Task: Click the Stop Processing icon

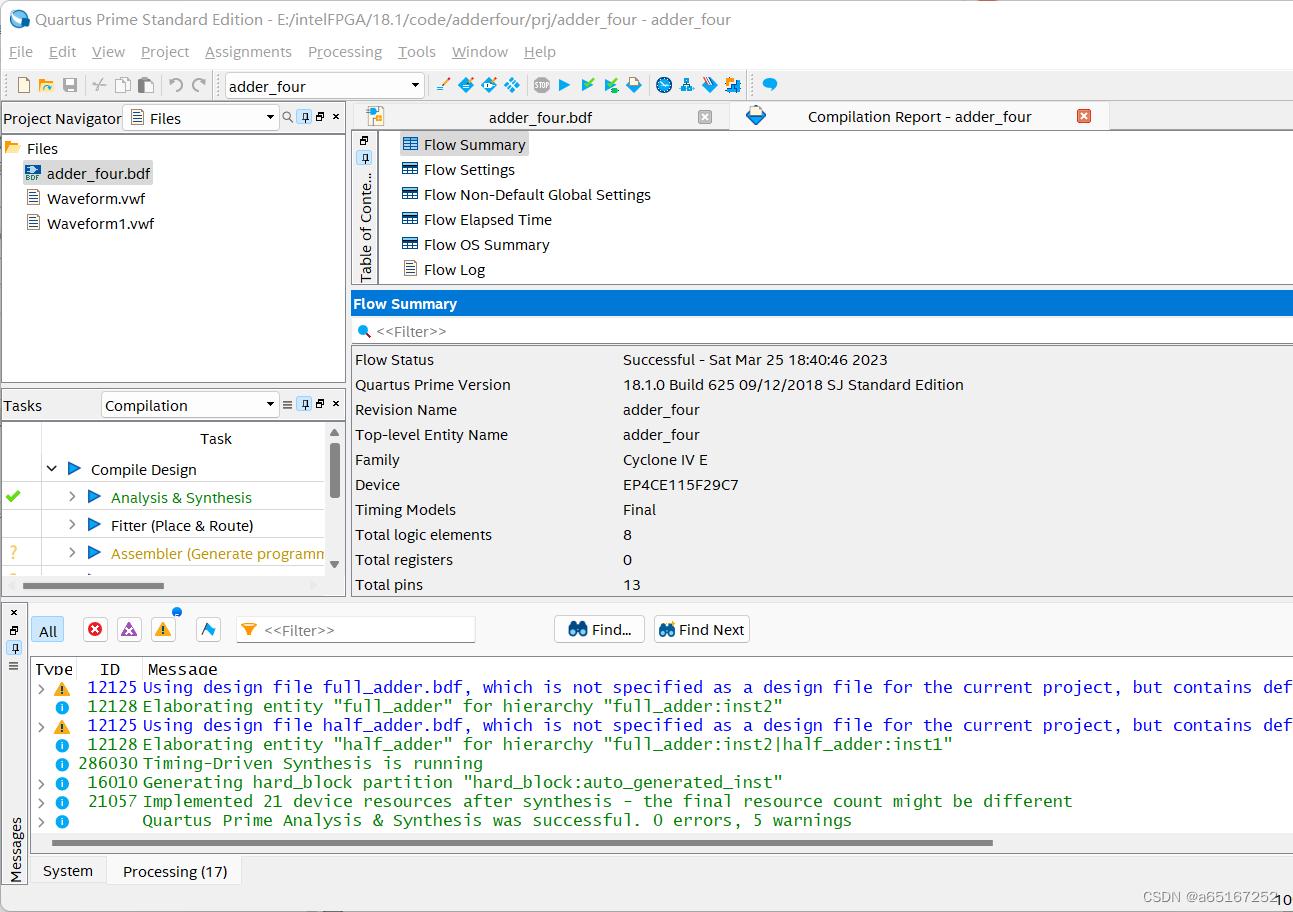Action: point(541,85)
